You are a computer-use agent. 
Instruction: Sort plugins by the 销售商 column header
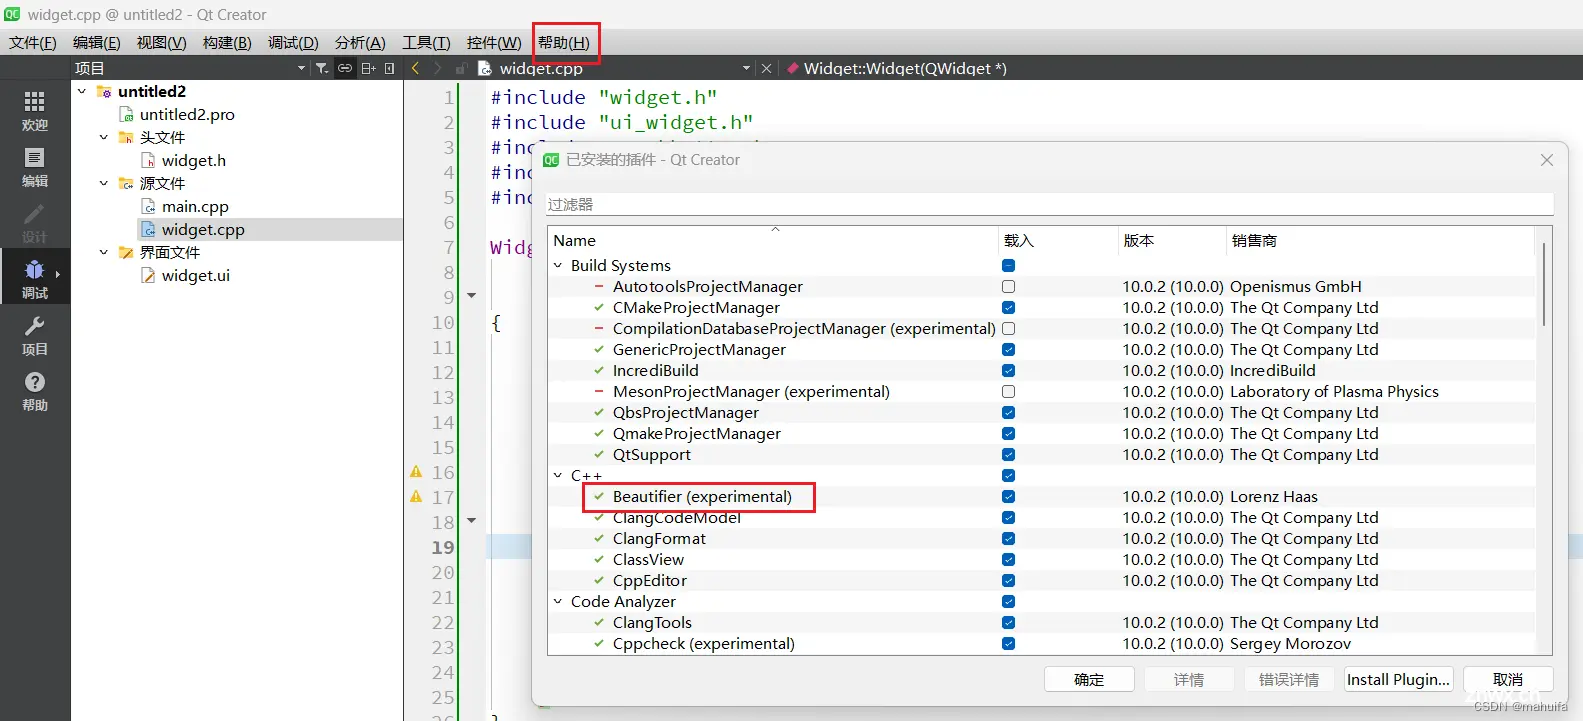[x=1380, y=240]
